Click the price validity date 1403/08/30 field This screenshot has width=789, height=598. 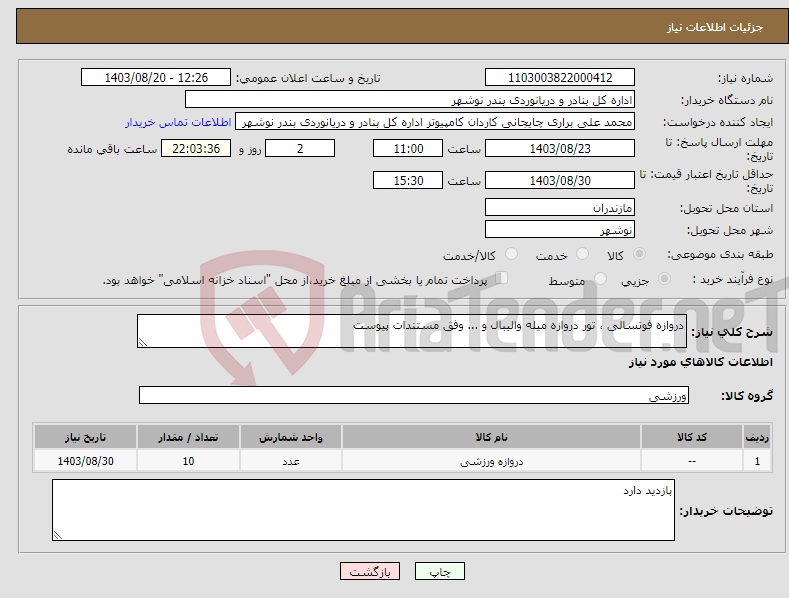point(560,180)
